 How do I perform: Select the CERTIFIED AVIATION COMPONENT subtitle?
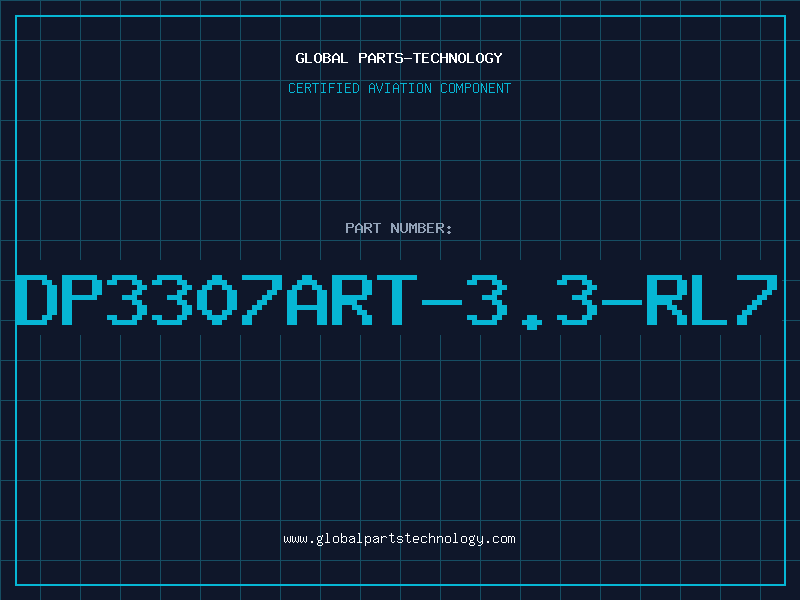click(x=399, y=88)
